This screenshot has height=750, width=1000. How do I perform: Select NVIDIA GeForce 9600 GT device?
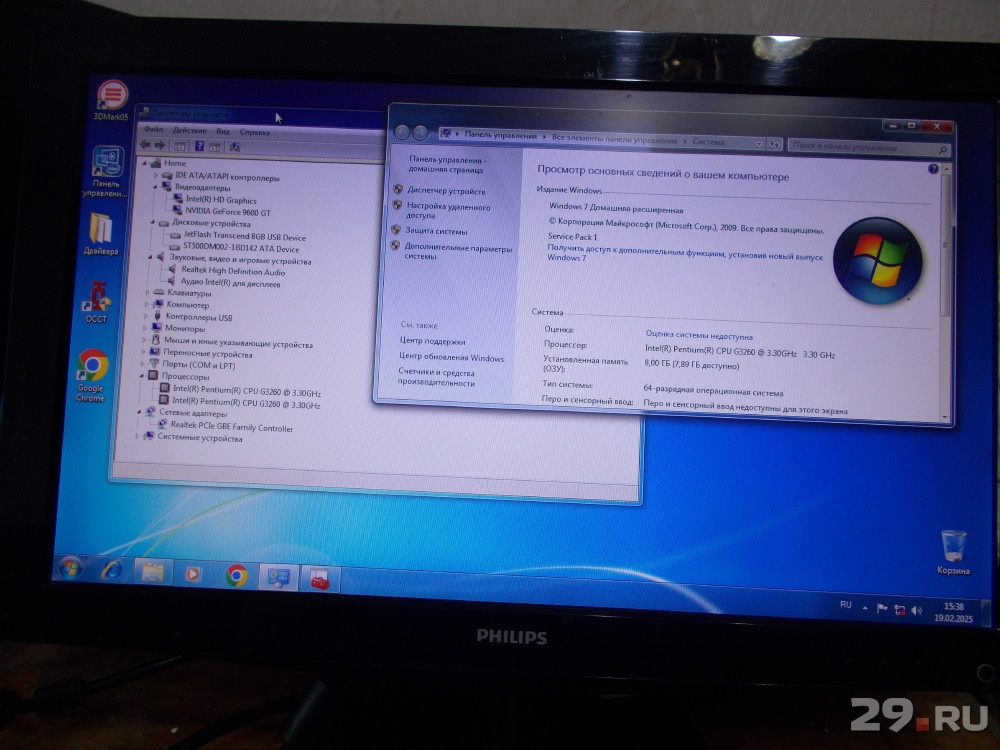tap(228, 212)
